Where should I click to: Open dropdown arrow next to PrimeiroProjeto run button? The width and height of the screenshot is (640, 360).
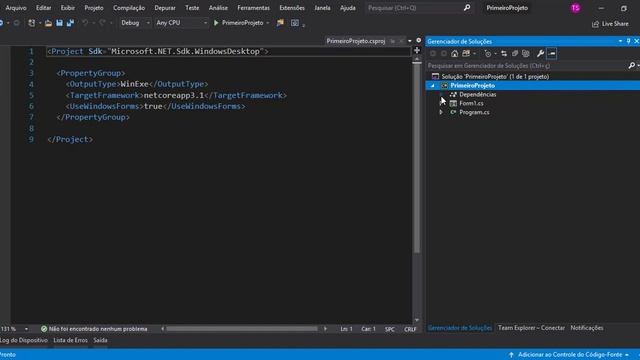[268, 23]
